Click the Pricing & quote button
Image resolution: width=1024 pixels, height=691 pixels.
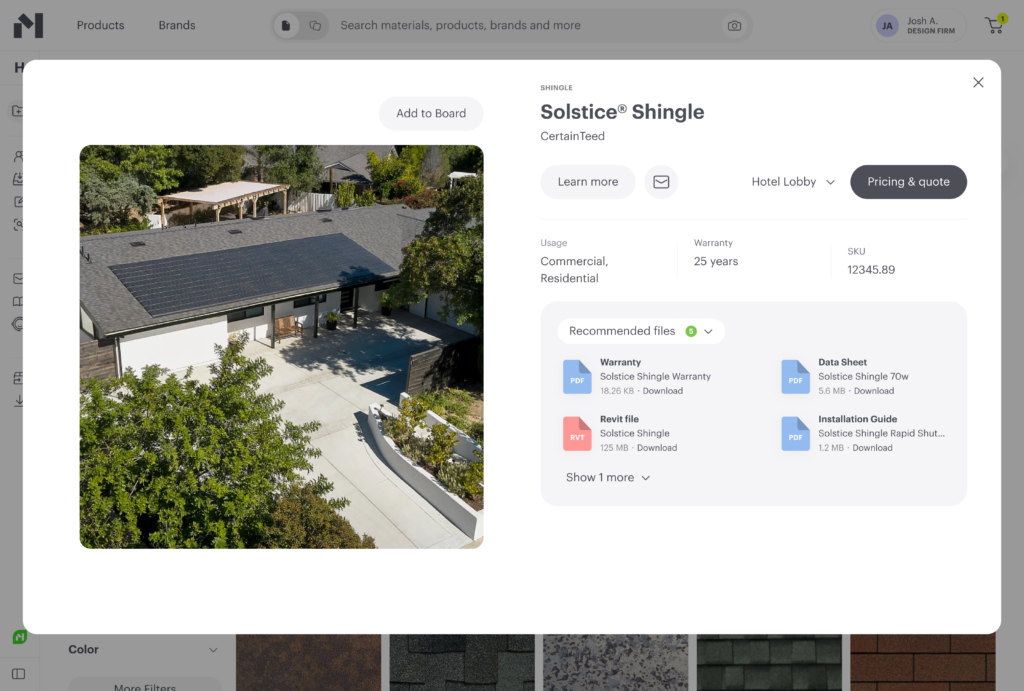coord(908,182)
